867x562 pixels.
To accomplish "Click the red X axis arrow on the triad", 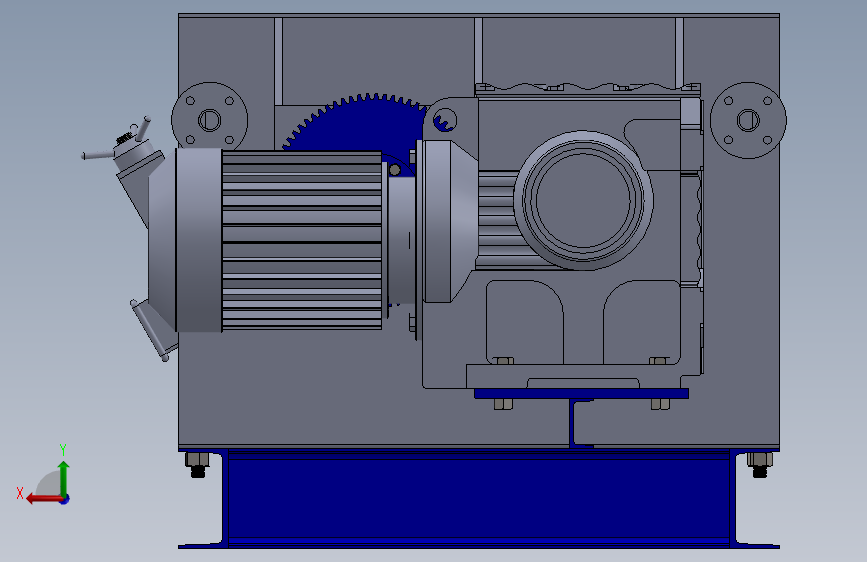I will [44, 499].
